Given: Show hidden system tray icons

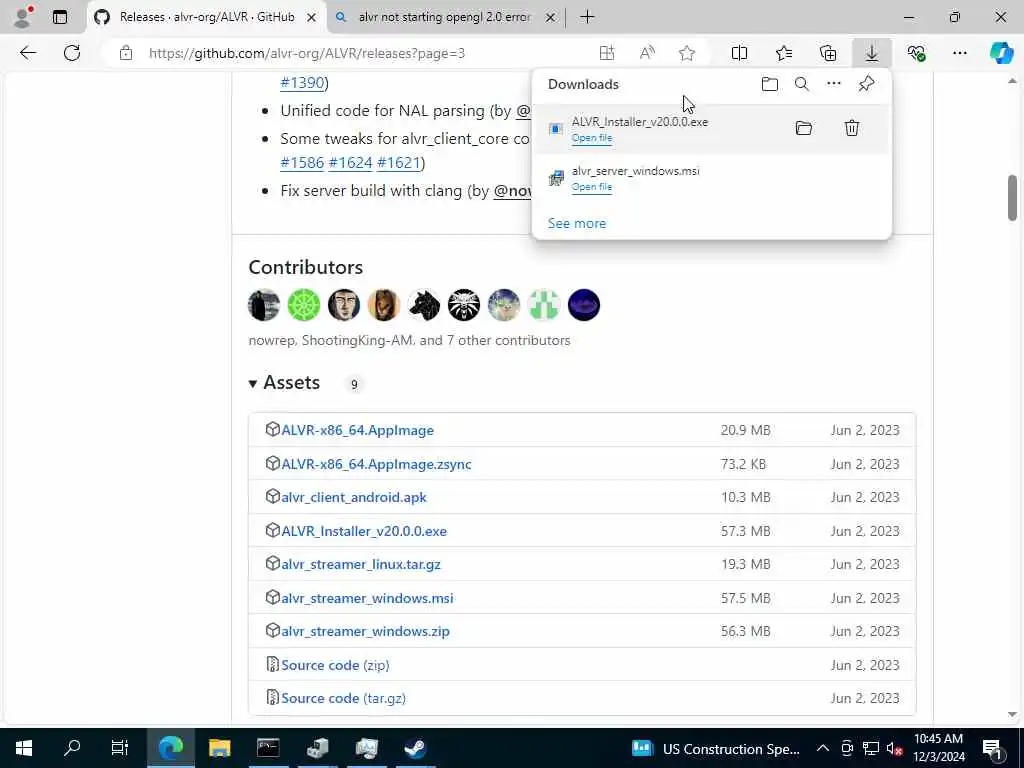Looking at the screenshot, I should pos(823,748).
